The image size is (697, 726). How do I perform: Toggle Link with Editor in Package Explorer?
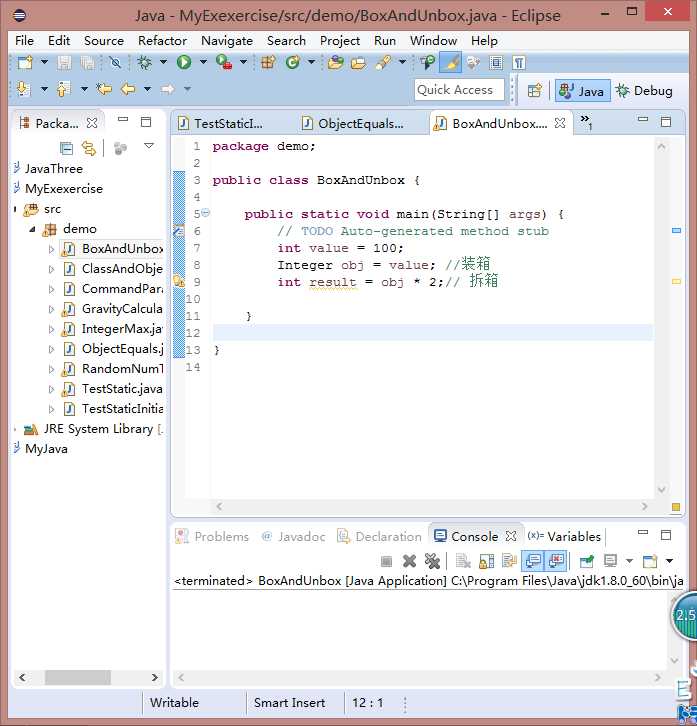tap(88, 148)
